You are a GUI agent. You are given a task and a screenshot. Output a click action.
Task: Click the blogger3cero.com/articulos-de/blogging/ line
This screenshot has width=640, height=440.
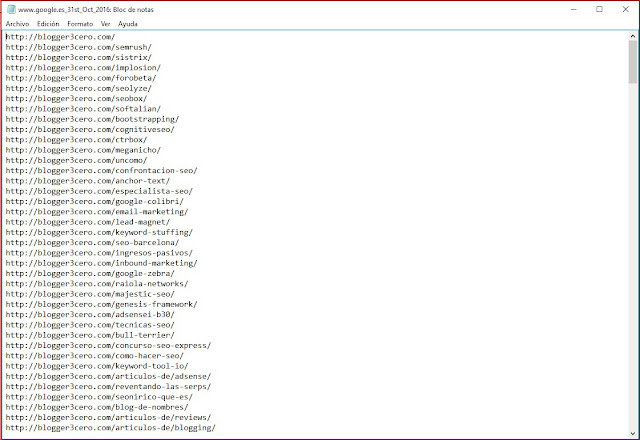(x=111, y=428)
